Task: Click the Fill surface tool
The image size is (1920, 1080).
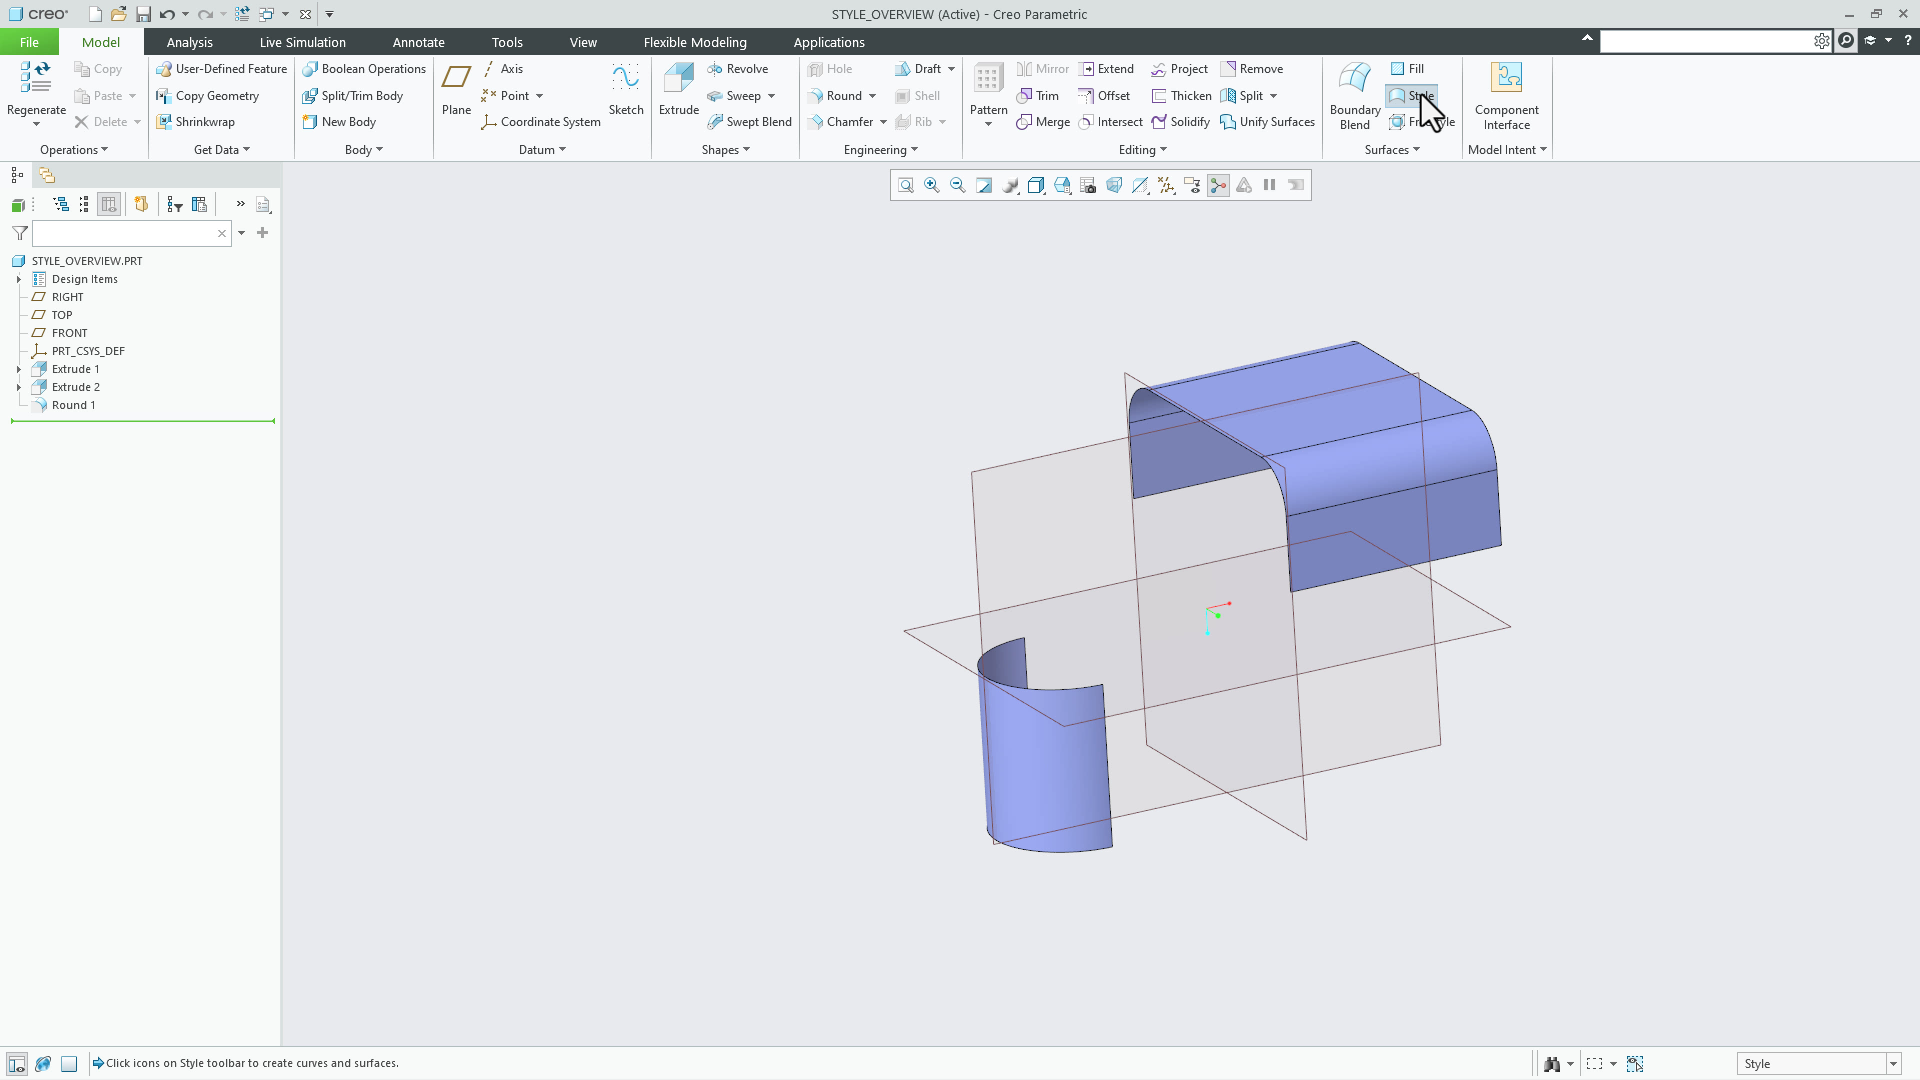Action: (1407, 69)
